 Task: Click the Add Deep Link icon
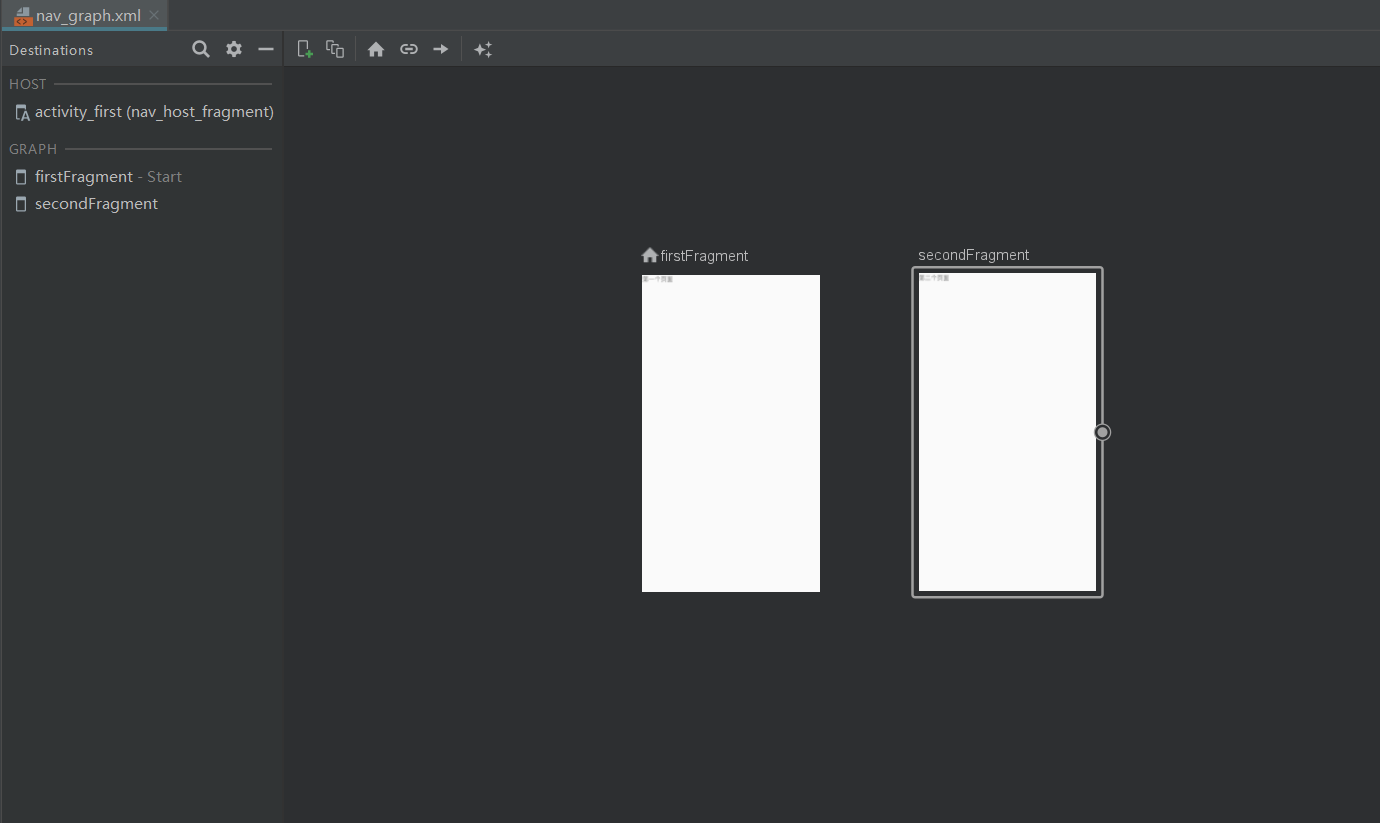(409, 49)
